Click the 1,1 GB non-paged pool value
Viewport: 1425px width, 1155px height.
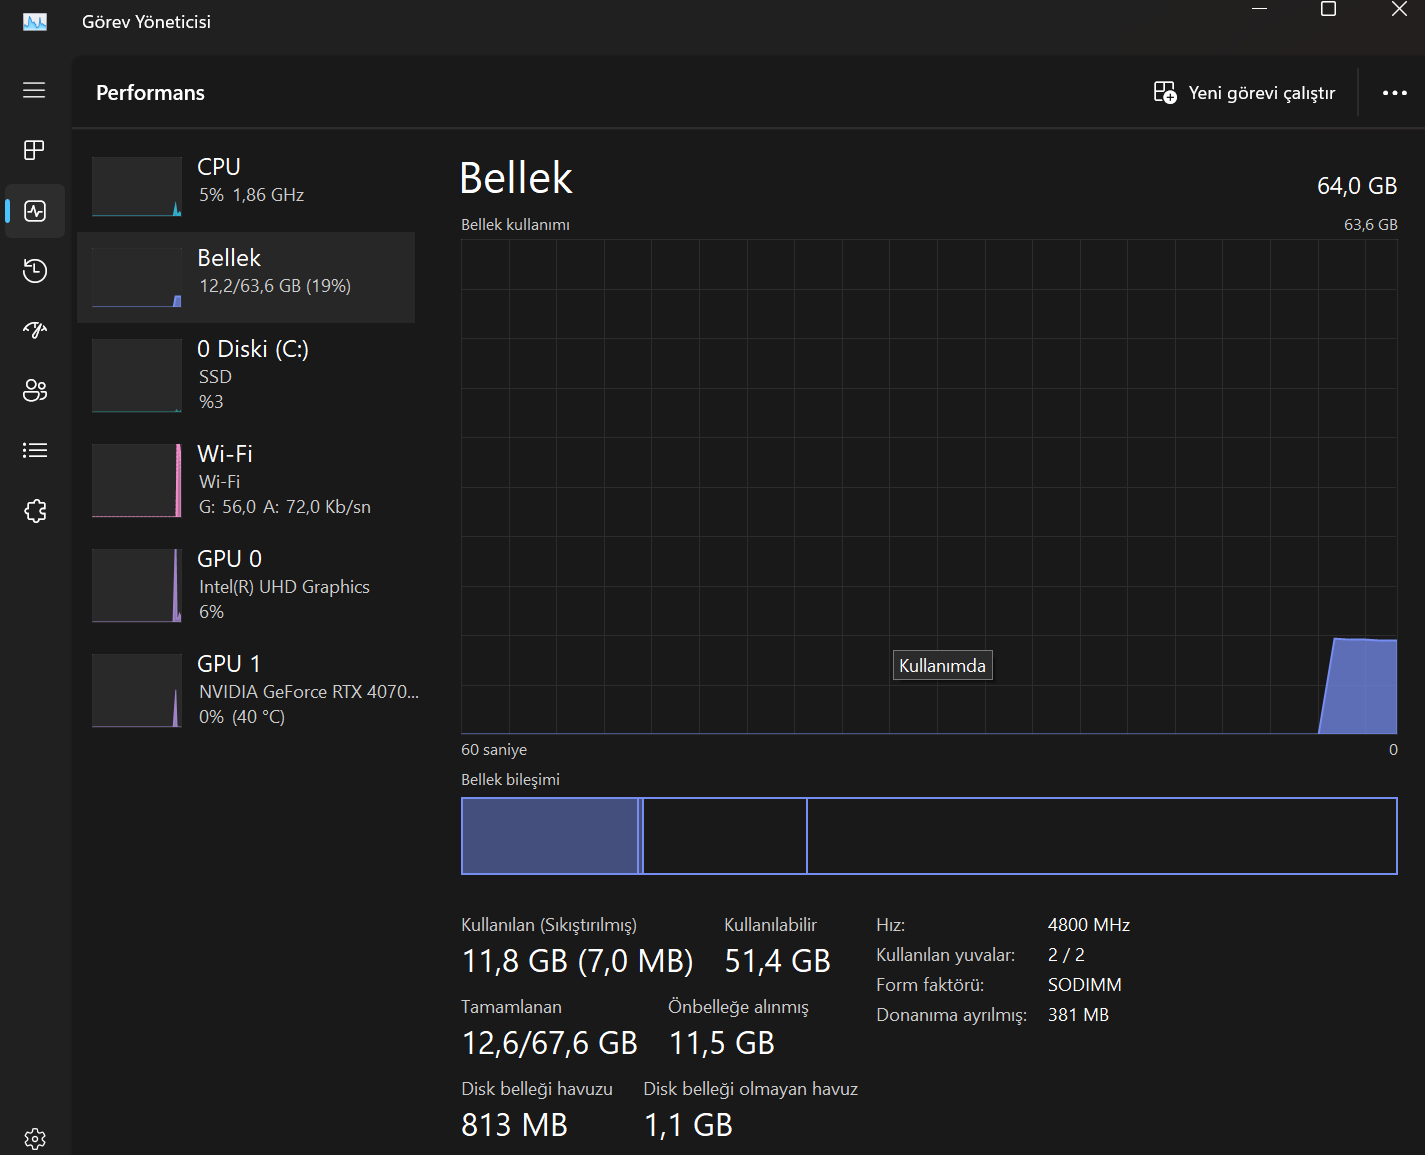click(688, 1125)
